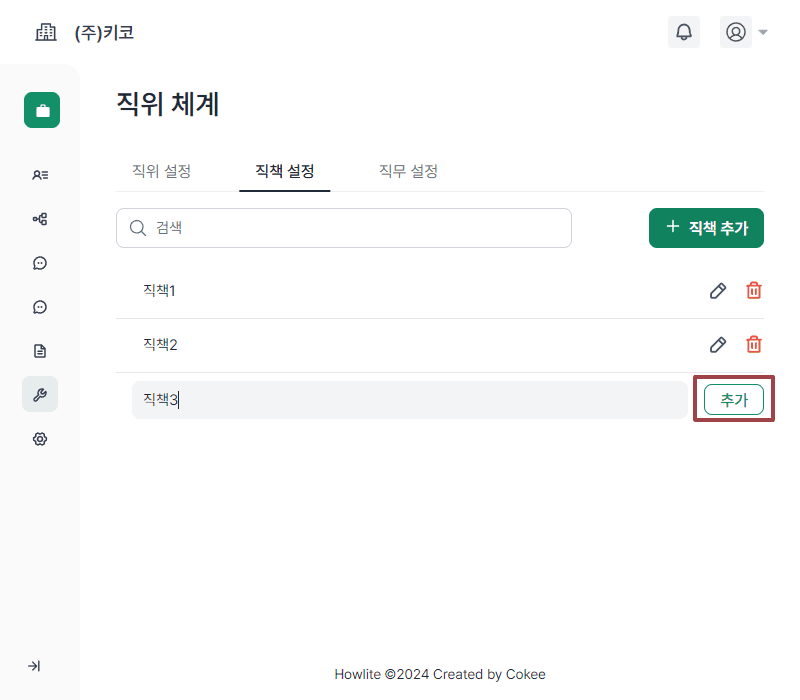Switch to the 직위 설정 tab
This screenshot has width=800, height=700.
pos(161,171)
